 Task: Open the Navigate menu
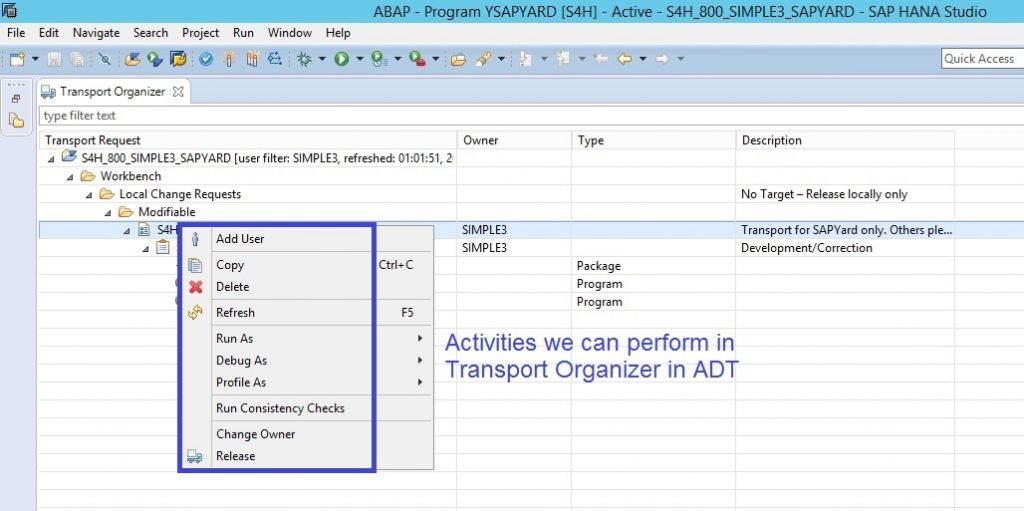tap(96, 33)
